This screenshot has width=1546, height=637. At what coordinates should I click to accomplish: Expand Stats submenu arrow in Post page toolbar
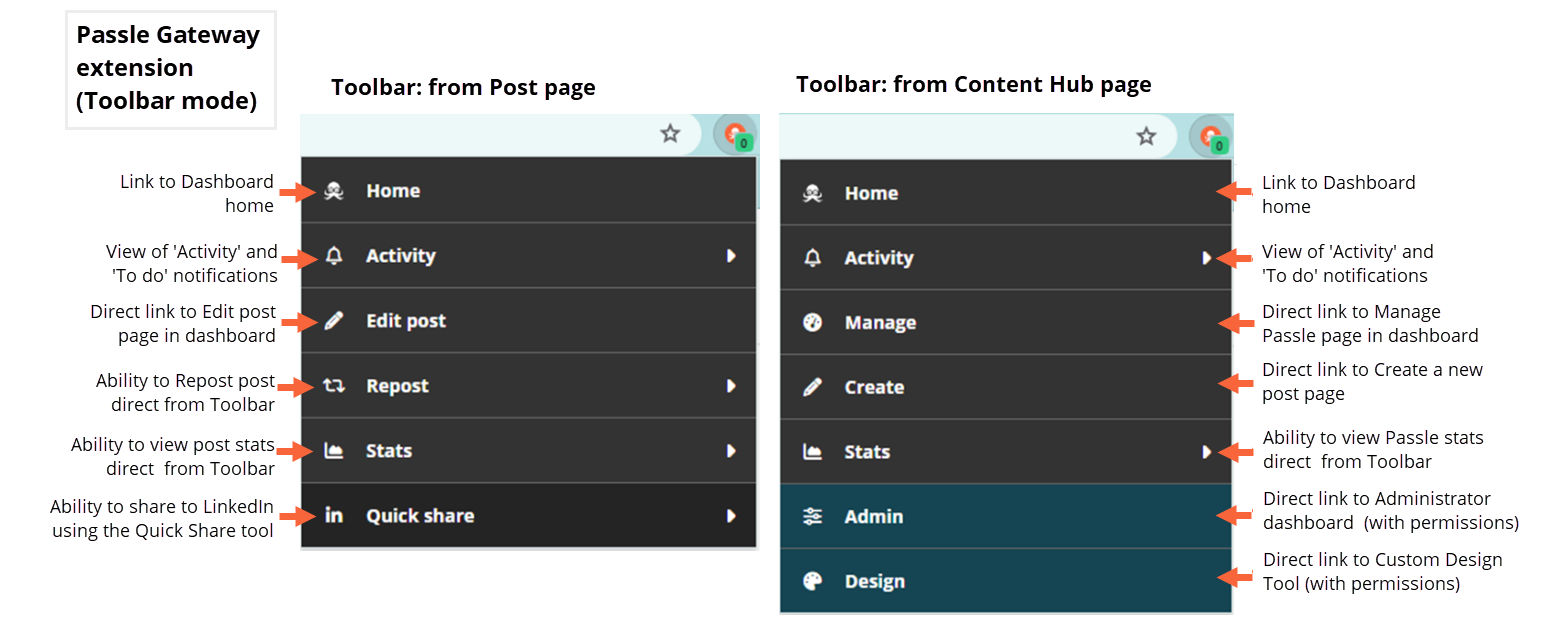point(731,451)
